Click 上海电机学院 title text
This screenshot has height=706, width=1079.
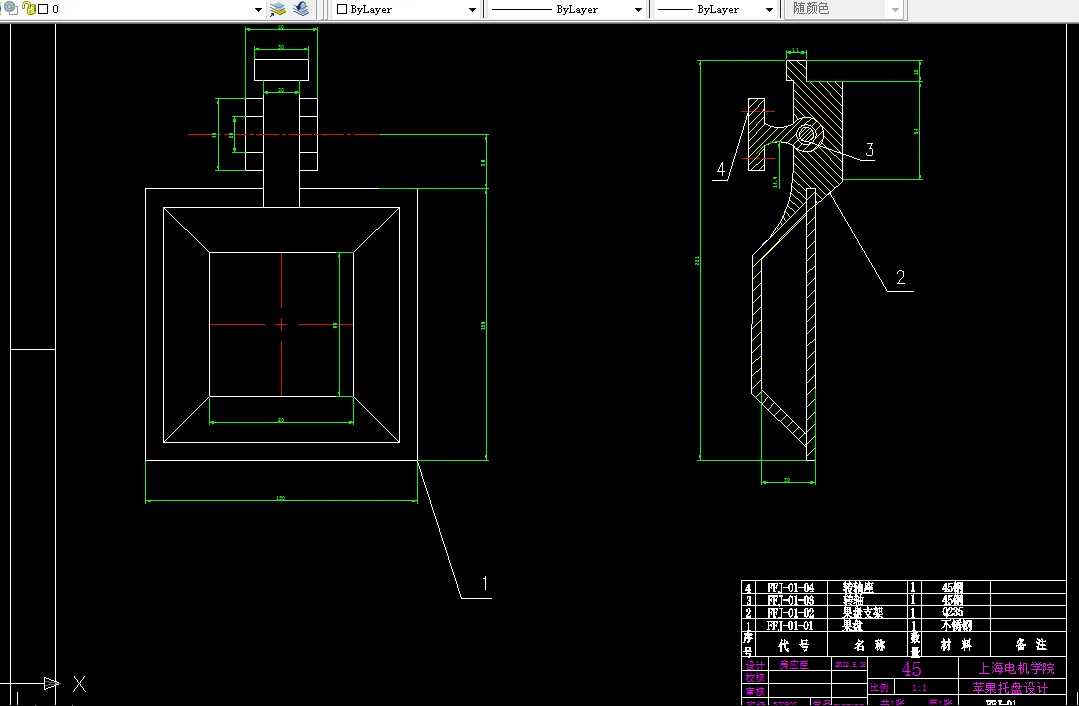1016,668
